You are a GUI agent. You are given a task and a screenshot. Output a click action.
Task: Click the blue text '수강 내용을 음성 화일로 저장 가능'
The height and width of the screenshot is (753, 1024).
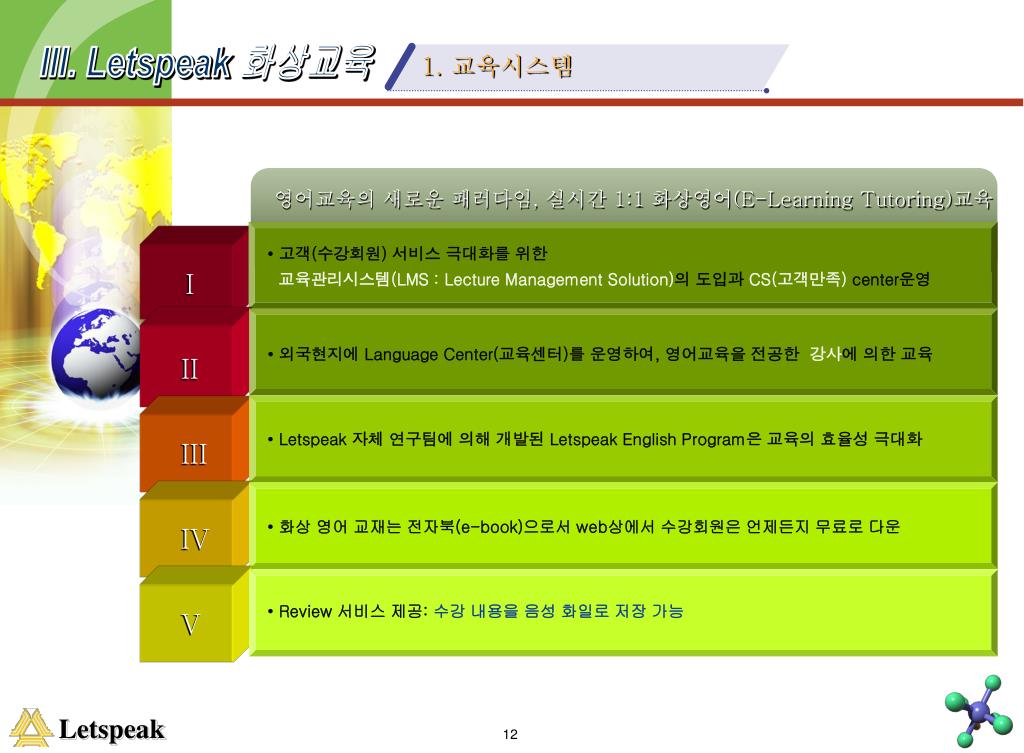coord(558,611)
